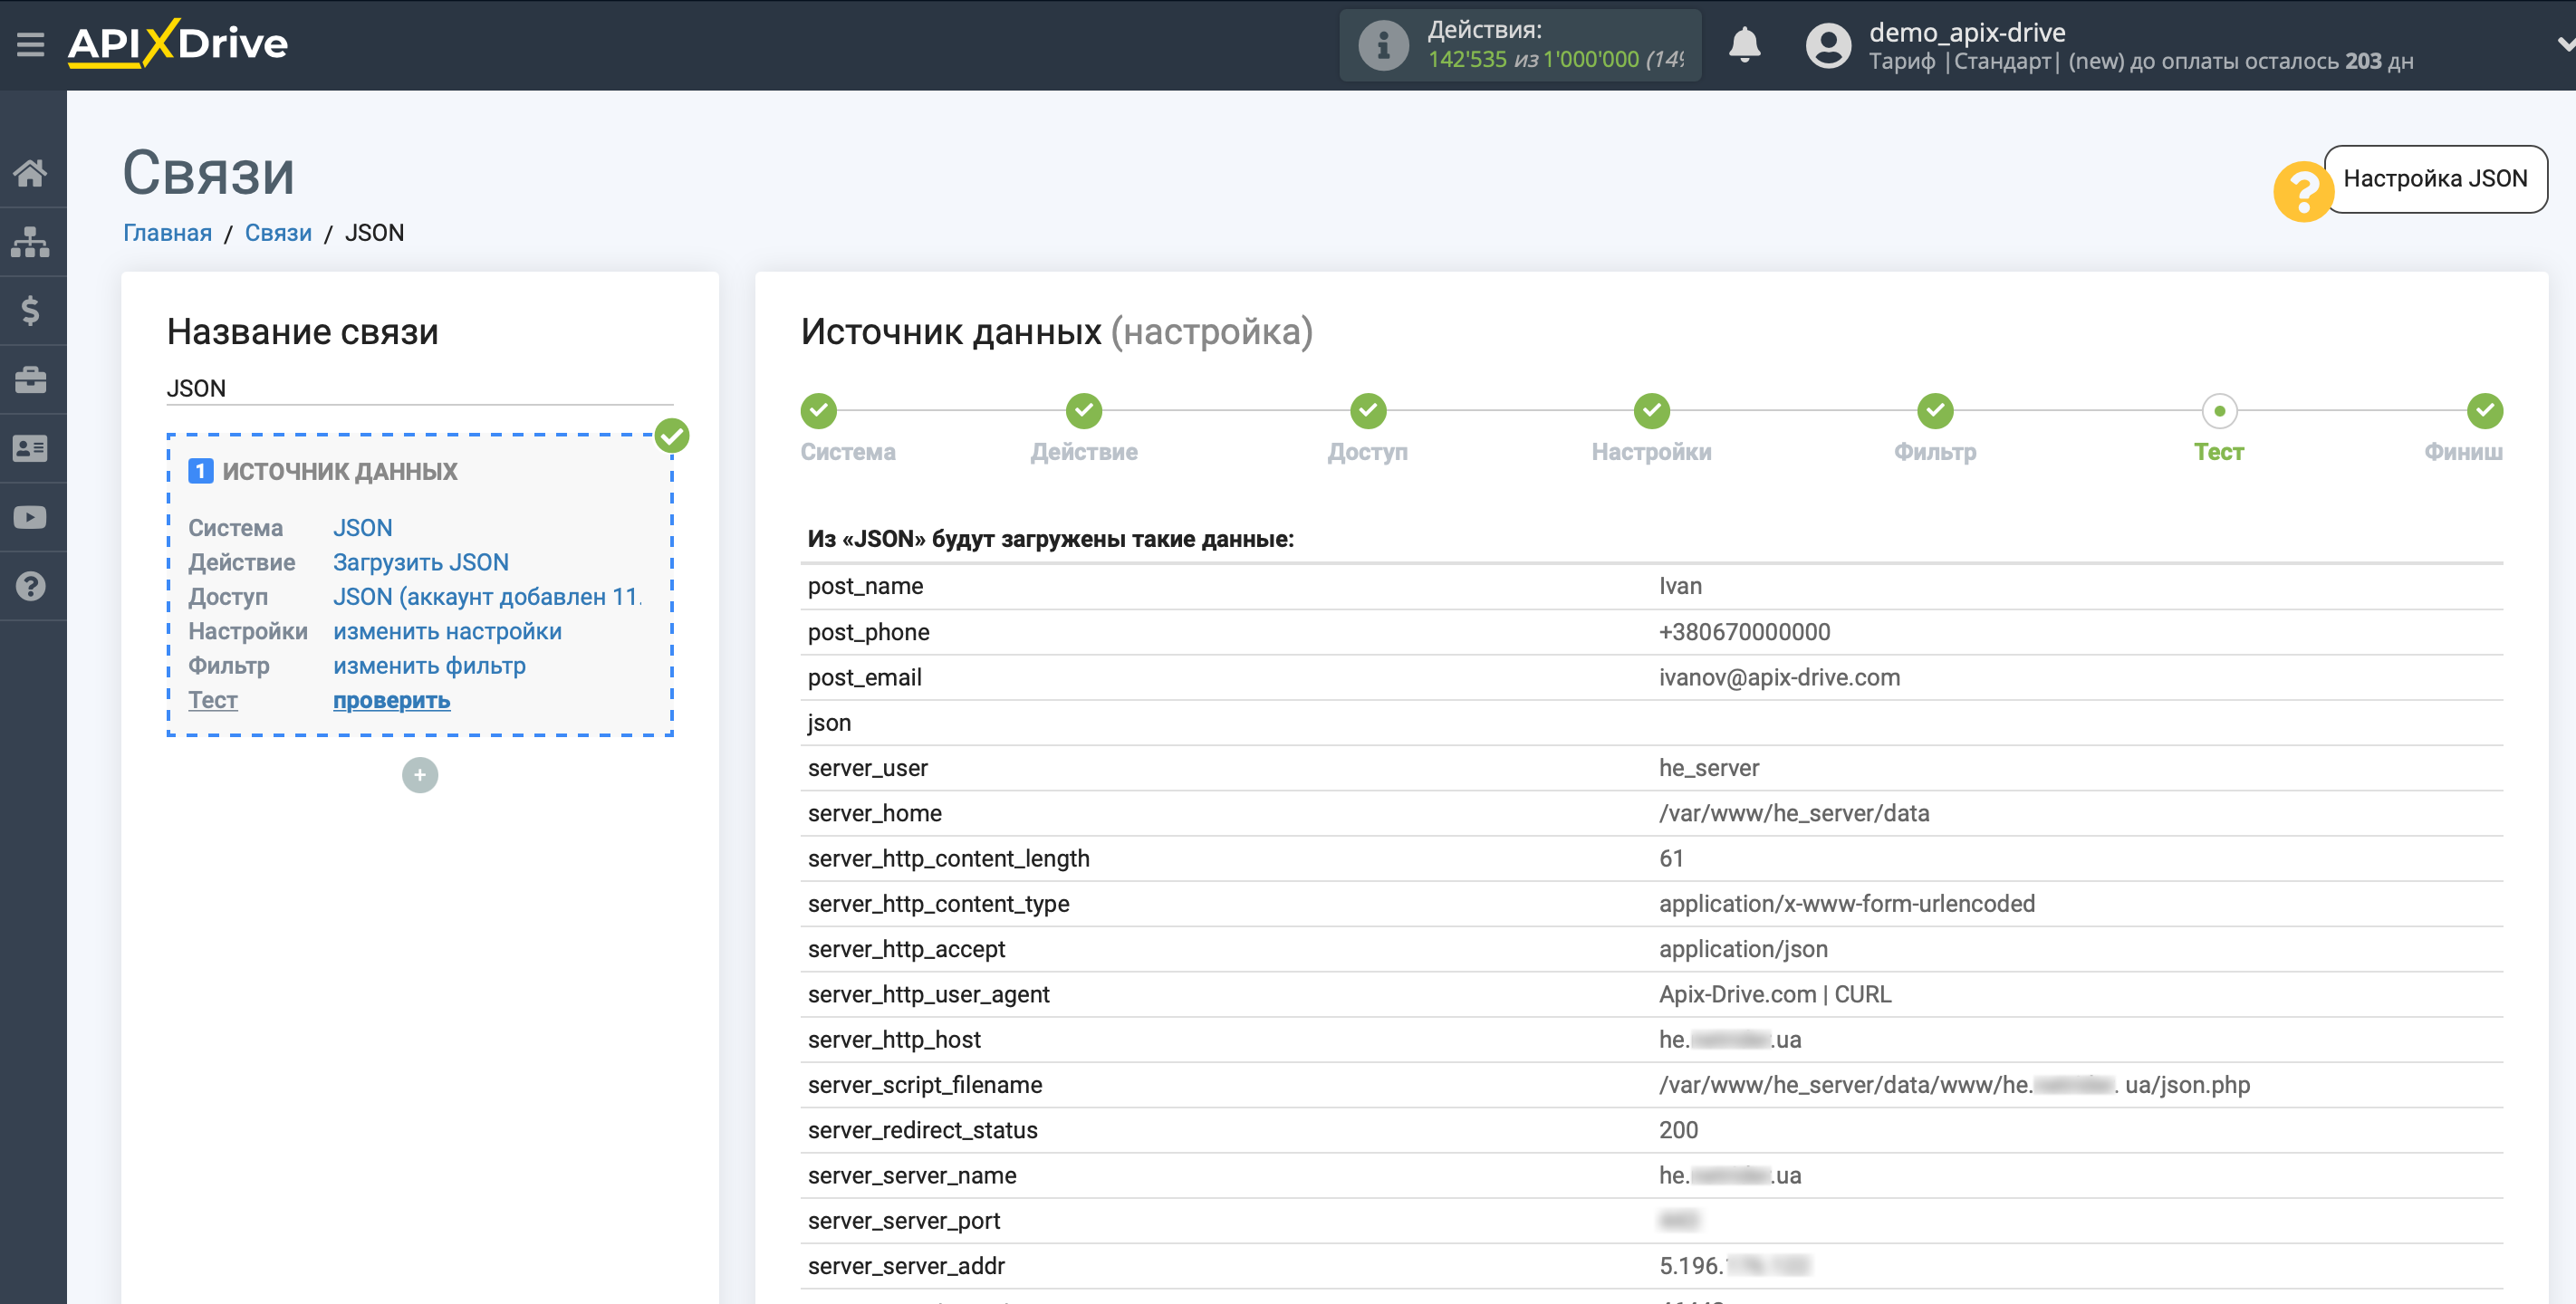Select the Apix-Drive.com | CURL value
Viewport: 2576px width, 1304px height.
[x=1775, y=994]
